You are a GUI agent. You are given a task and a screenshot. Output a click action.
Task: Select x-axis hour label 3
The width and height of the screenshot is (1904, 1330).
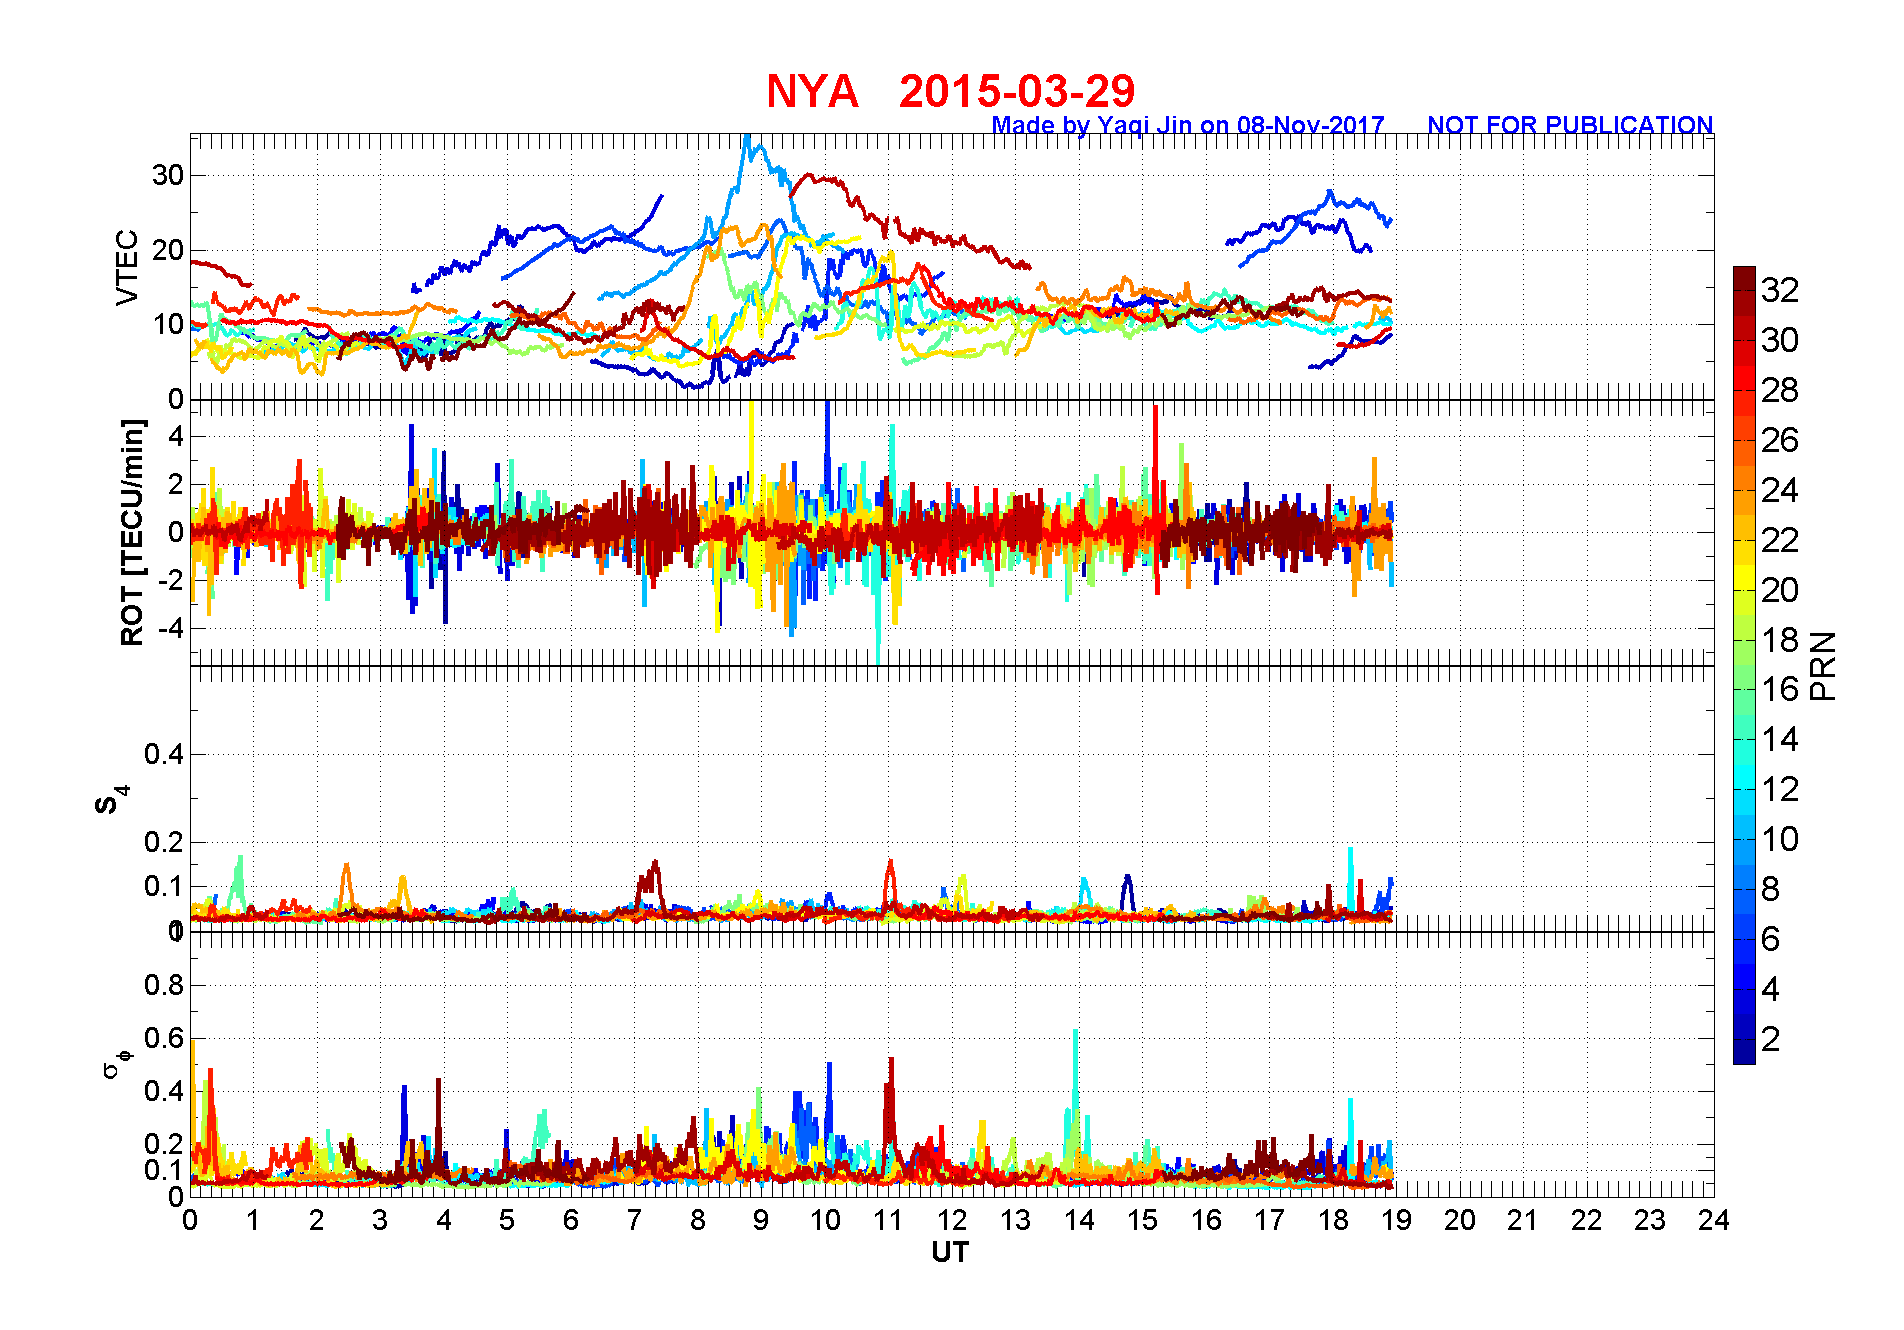coord(380,1220)
